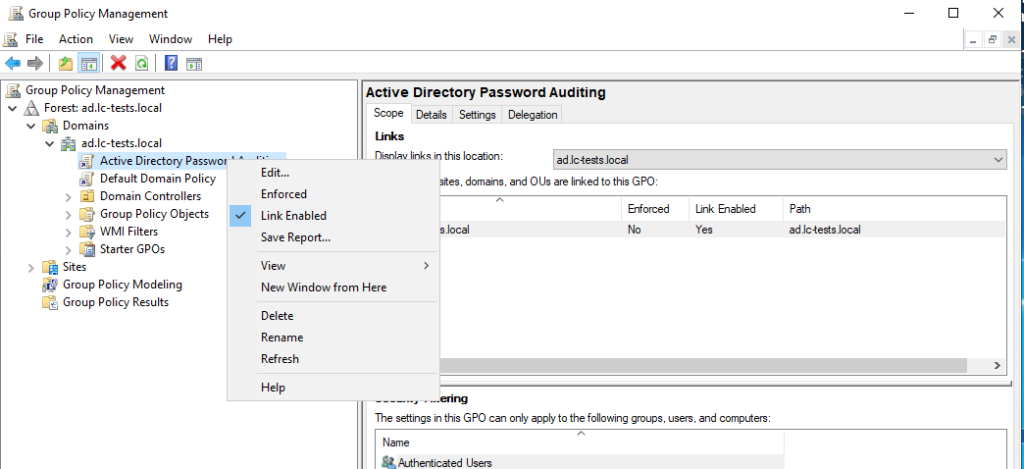1024x469 pixels.
Task: Click the Starter GPOs folder icon
Action: (x=87, y=249)
